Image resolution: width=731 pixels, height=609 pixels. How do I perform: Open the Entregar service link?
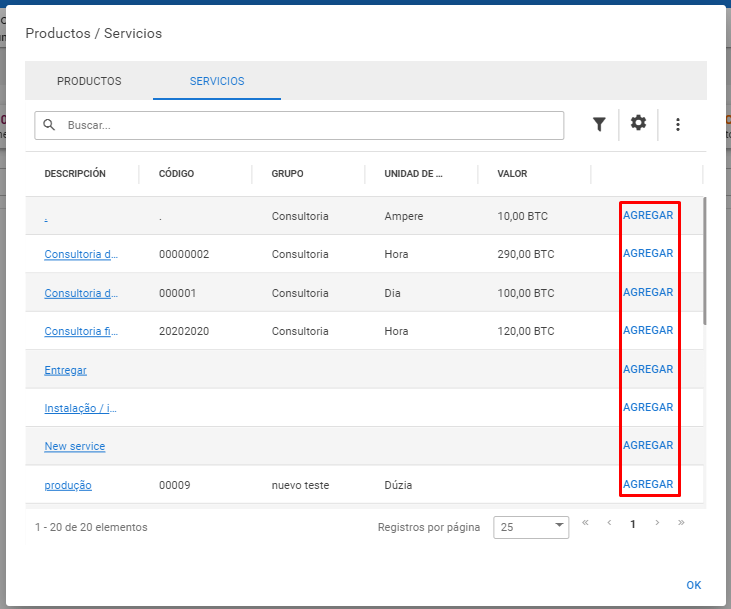65,370
